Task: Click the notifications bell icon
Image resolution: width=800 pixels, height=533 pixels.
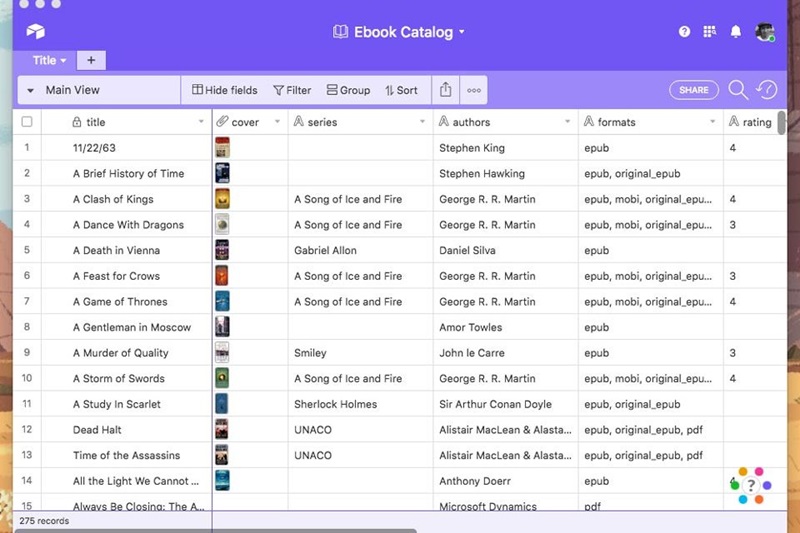Action: point(736,32)
